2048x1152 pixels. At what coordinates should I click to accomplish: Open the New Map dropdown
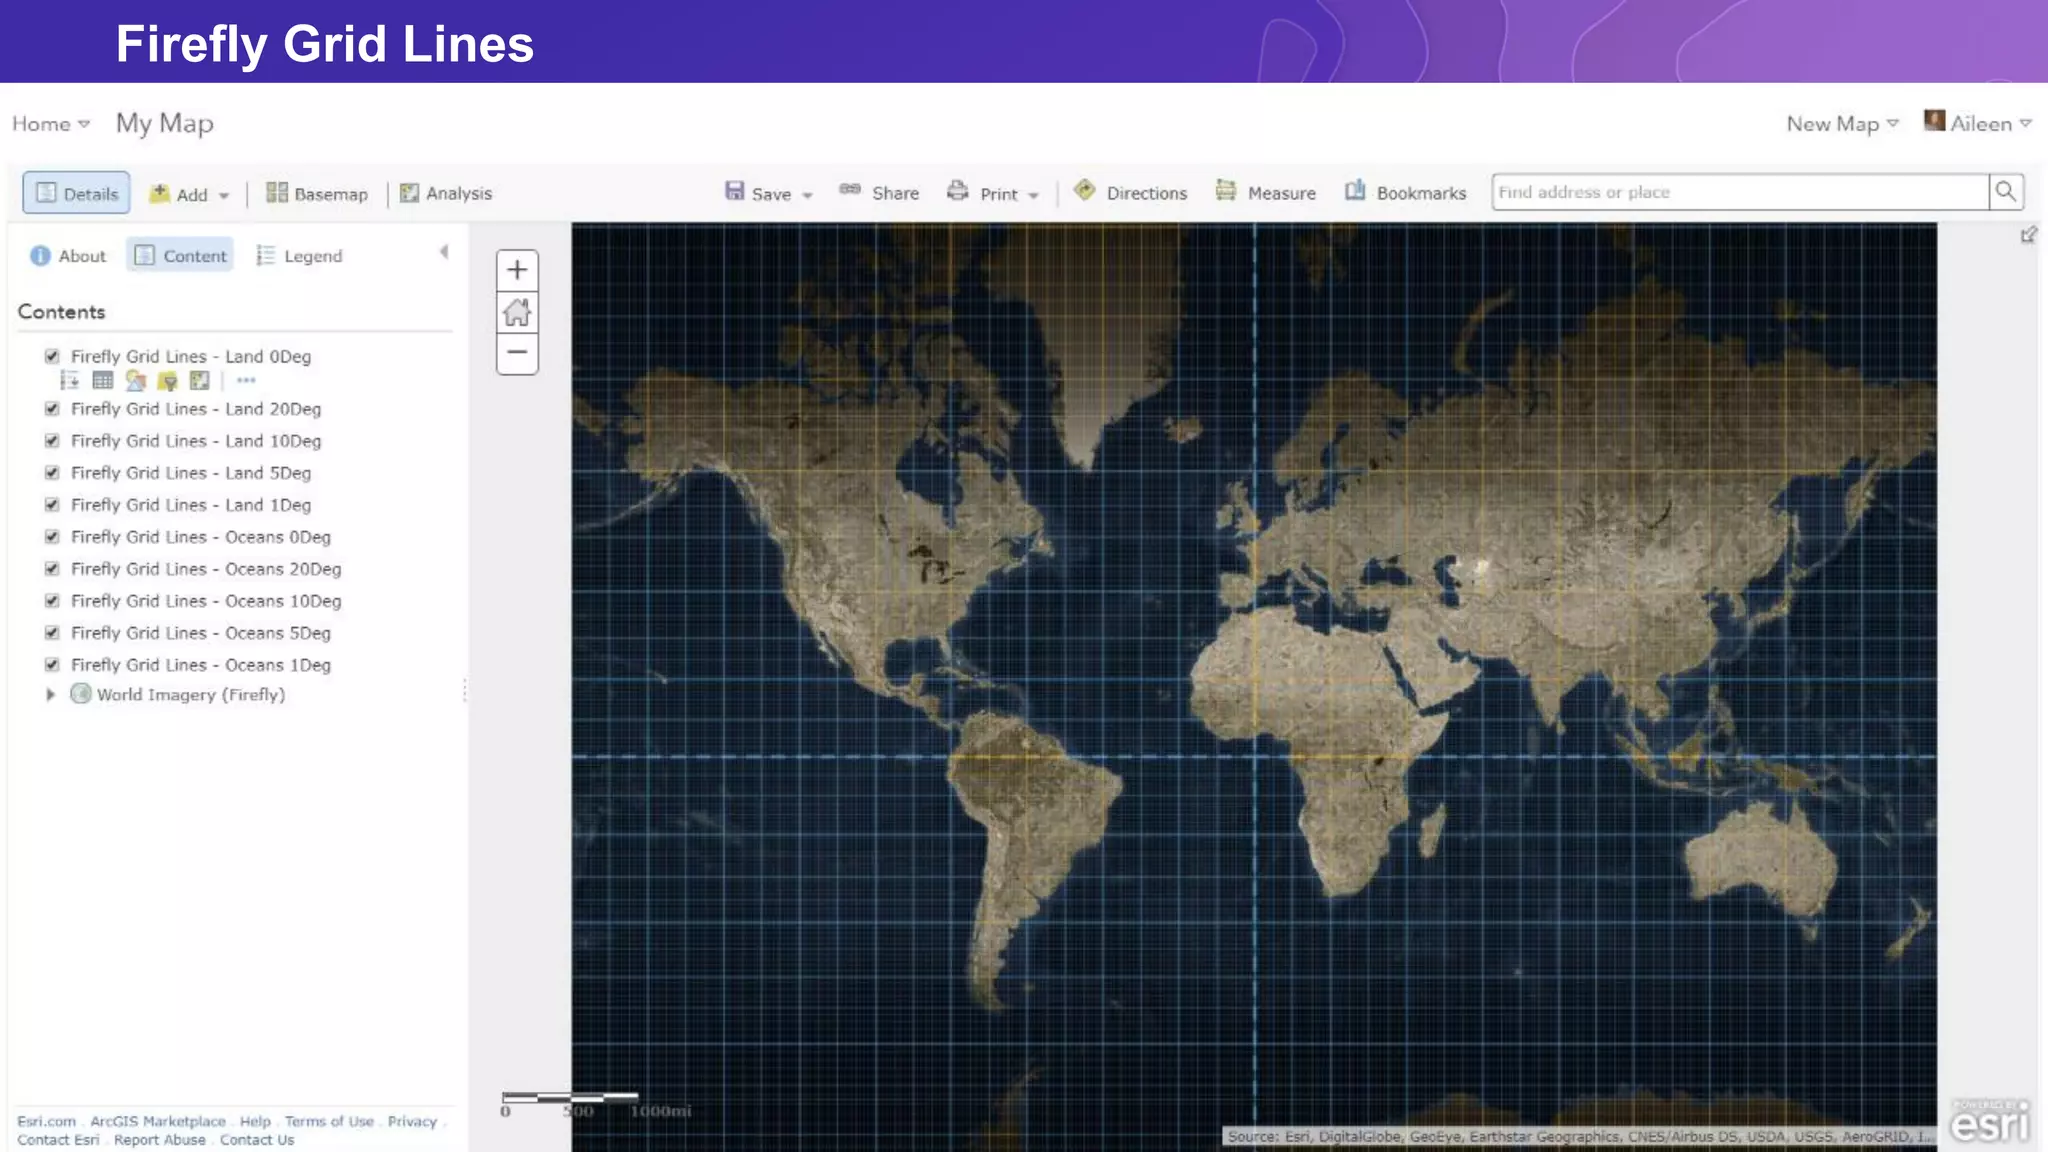[x=1842, y=124]
